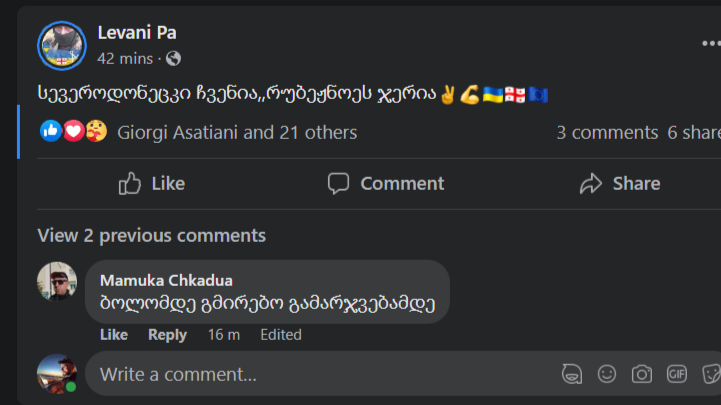
Task: Attach a photo using the camera icon
Action: coord(642,374)
